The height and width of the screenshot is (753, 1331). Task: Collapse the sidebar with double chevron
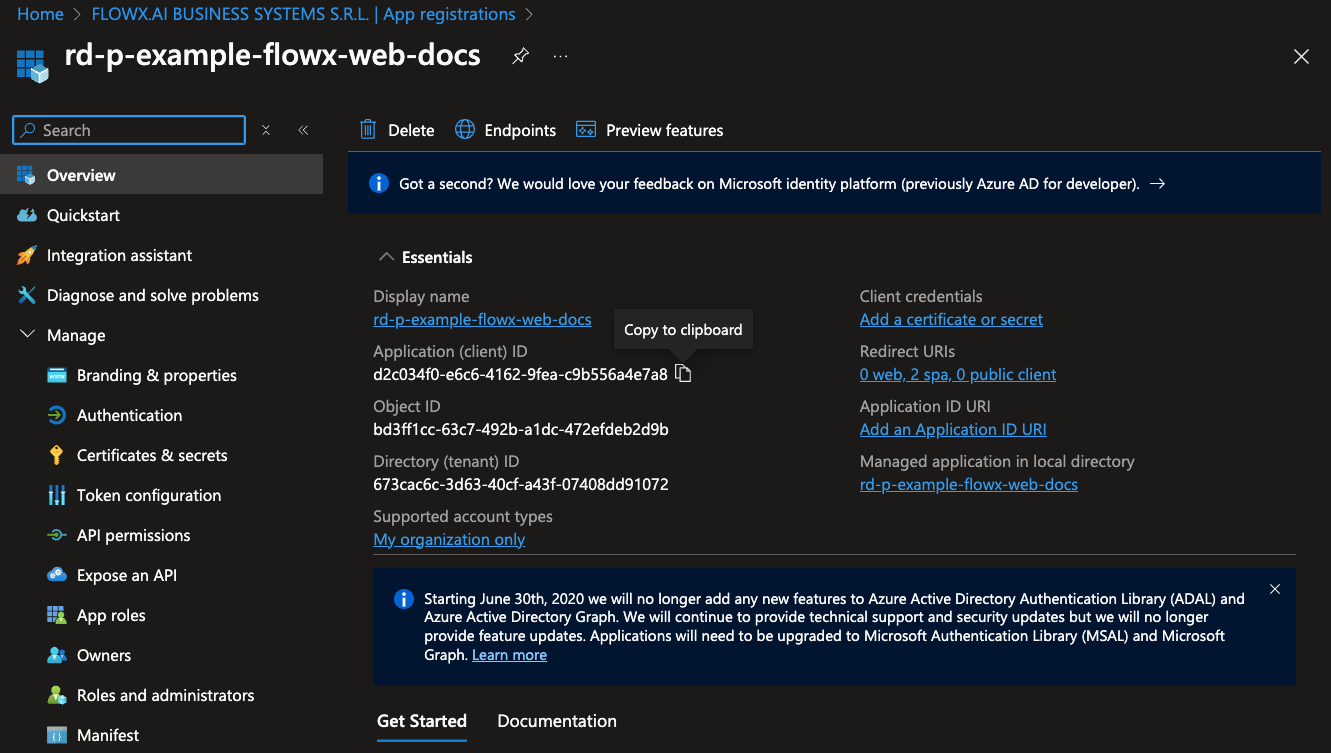click(x=303, y=130)
